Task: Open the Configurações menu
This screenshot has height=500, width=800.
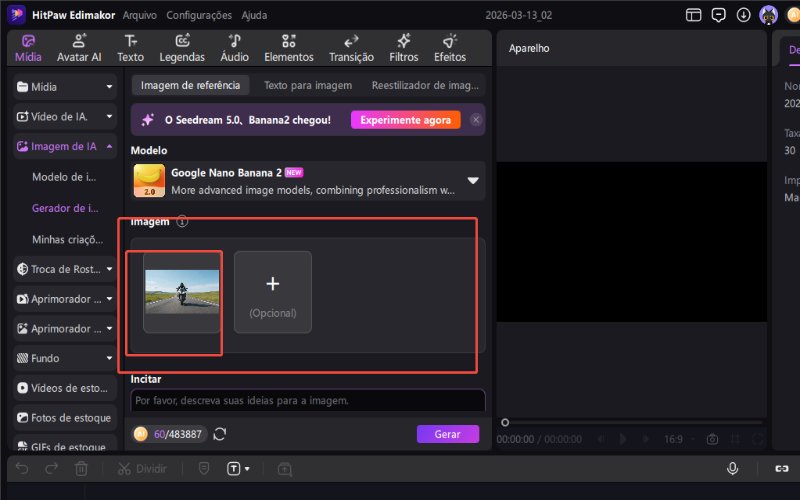Action: pos(199,15)
